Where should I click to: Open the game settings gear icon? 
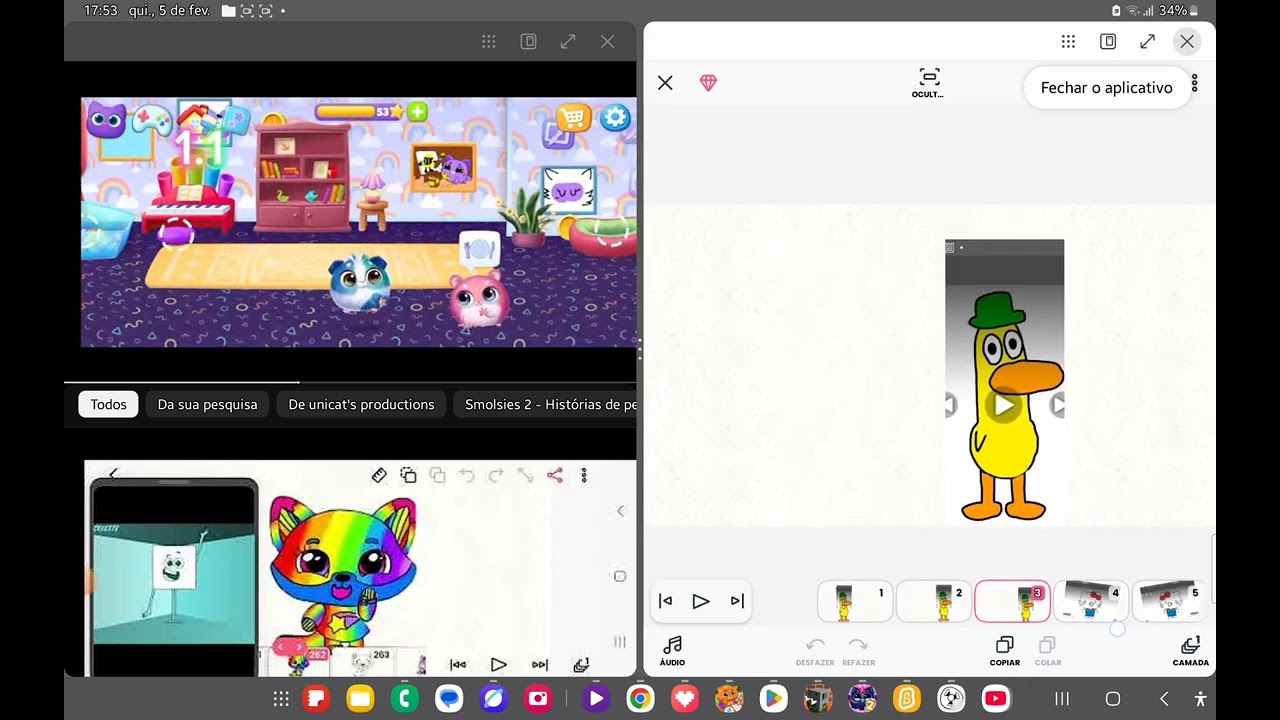coord(615,117)
